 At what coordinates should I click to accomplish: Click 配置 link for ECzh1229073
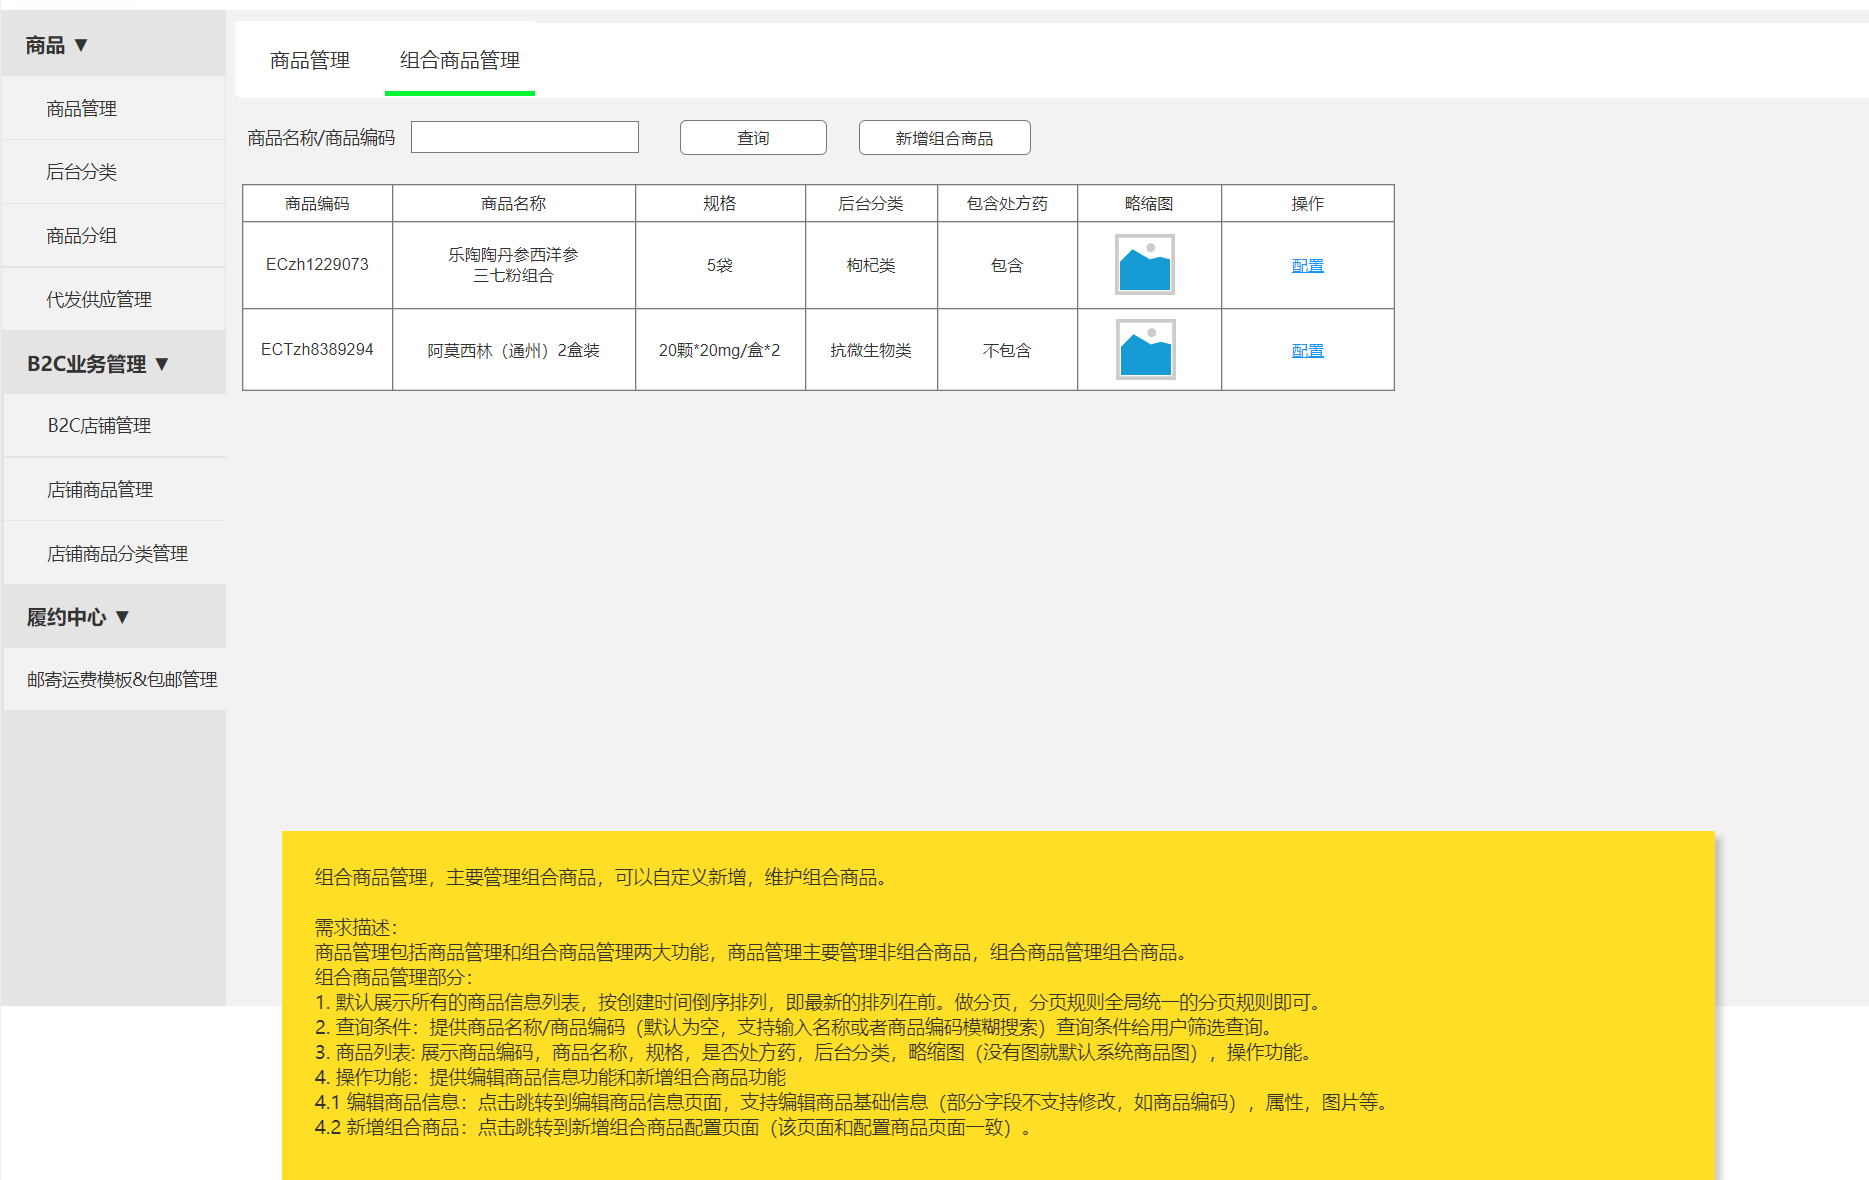tap(1307, 265)
